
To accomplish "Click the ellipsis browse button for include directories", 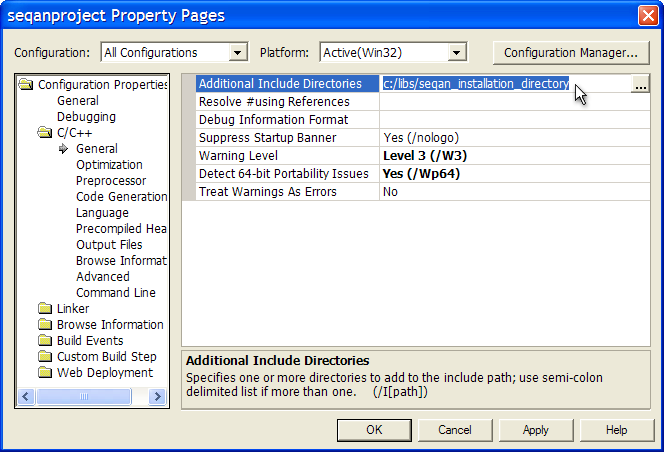I will pyautogui.click(x=640, y=85).
